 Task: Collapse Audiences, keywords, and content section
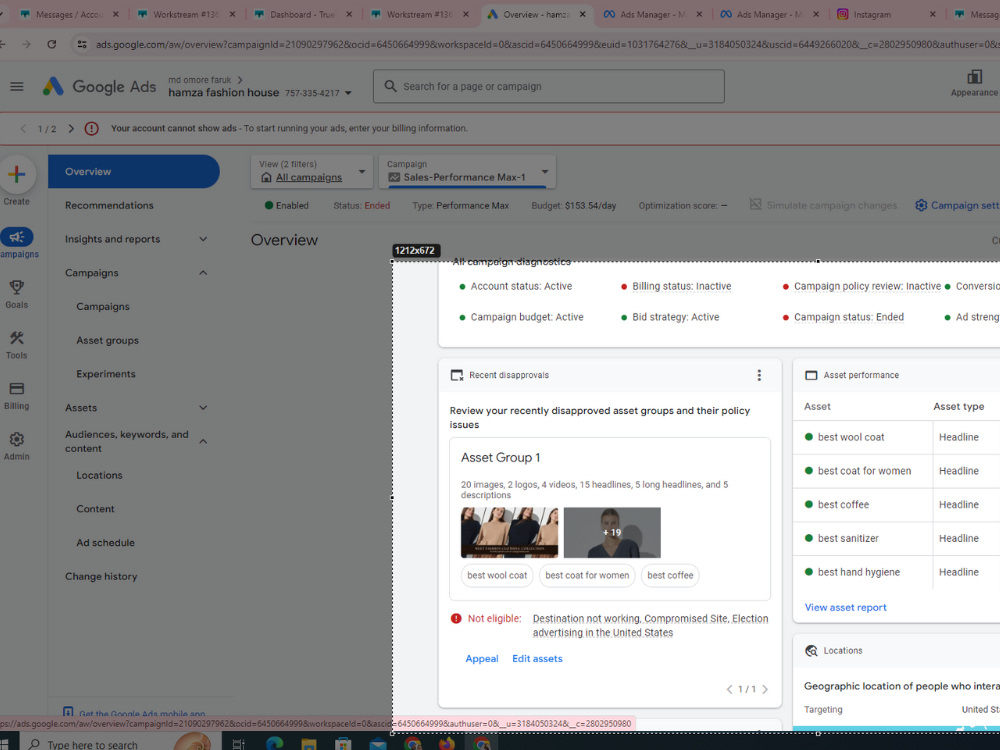coord(203,441)
